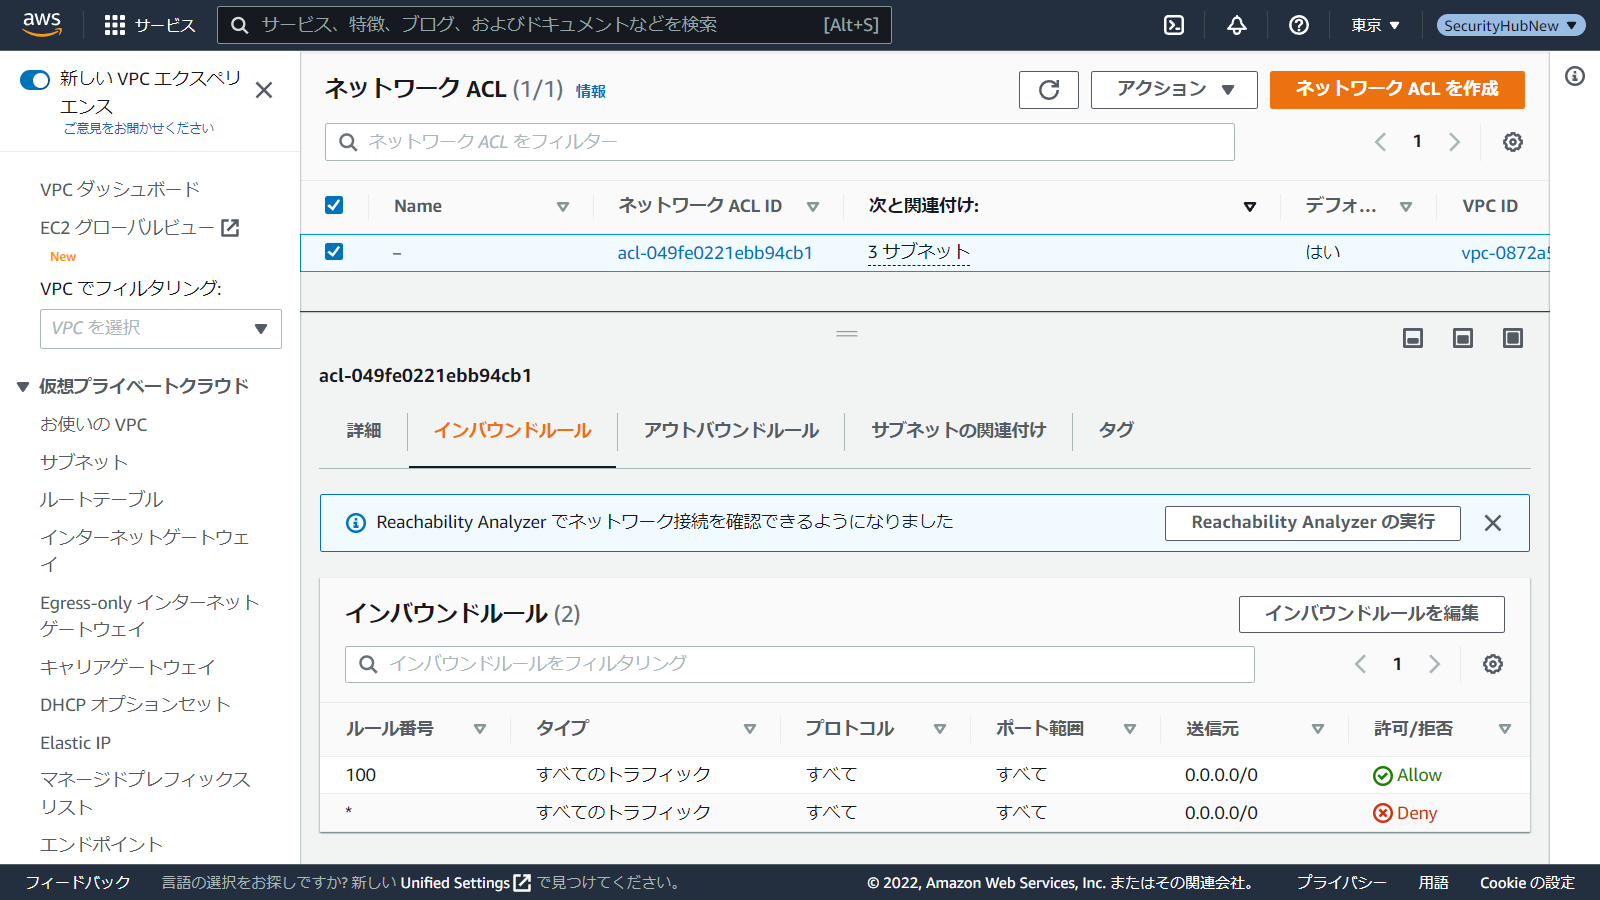Open the アクション dropdown menu
The image size is (1600, 900).
click(x=1175, y=90)
